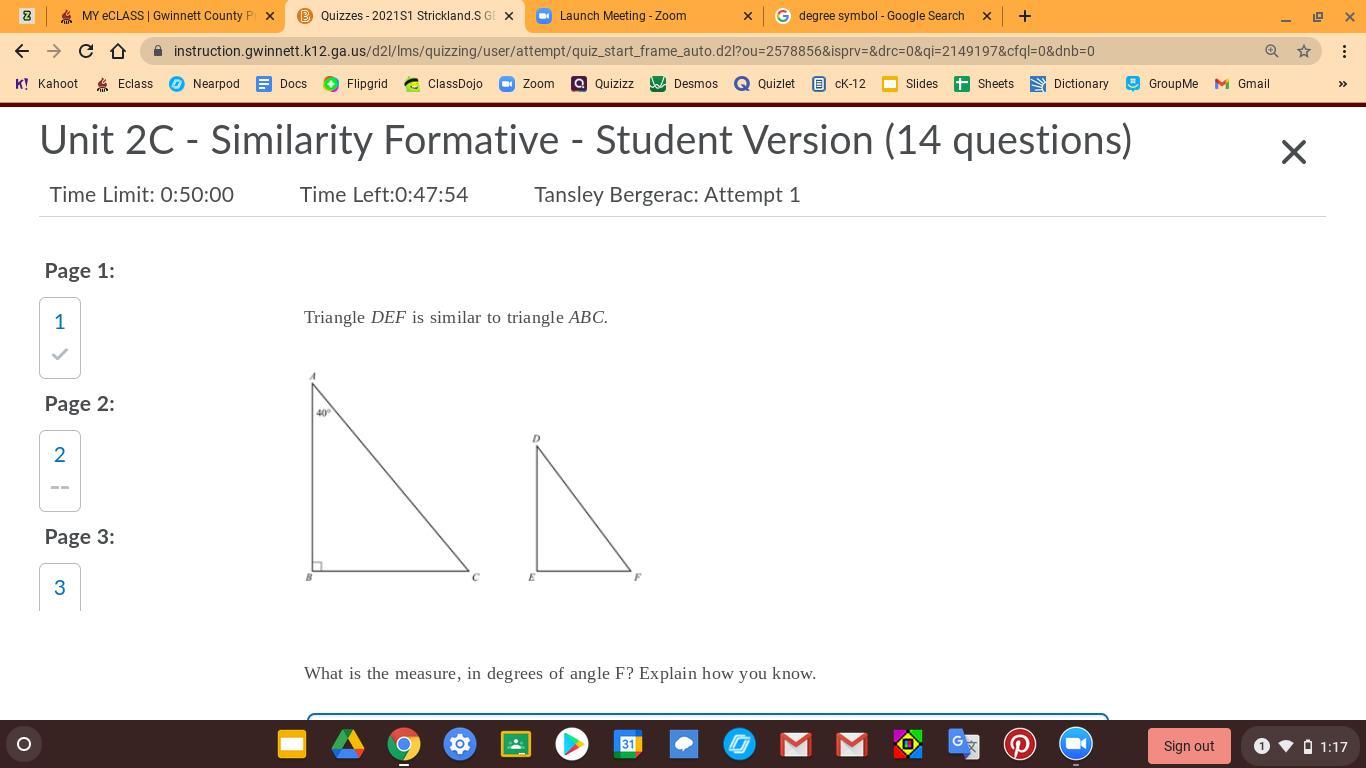
Task: Go forward to the next page
Action: (x=54, y=51)
